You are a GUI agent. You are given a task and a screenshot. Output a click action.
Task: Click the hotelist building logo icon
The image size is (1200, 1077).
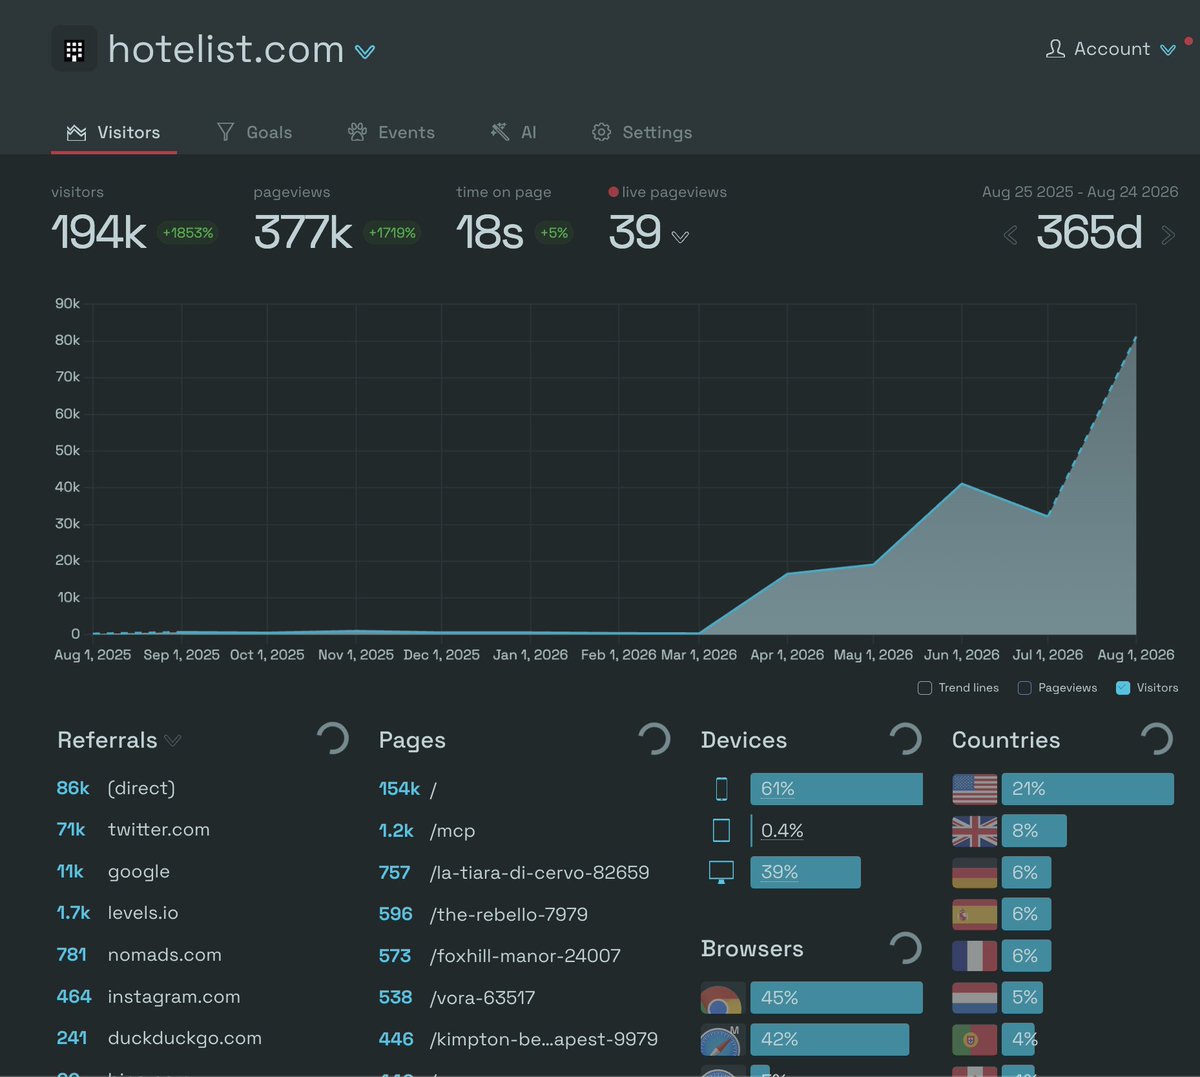coord(74,49)
